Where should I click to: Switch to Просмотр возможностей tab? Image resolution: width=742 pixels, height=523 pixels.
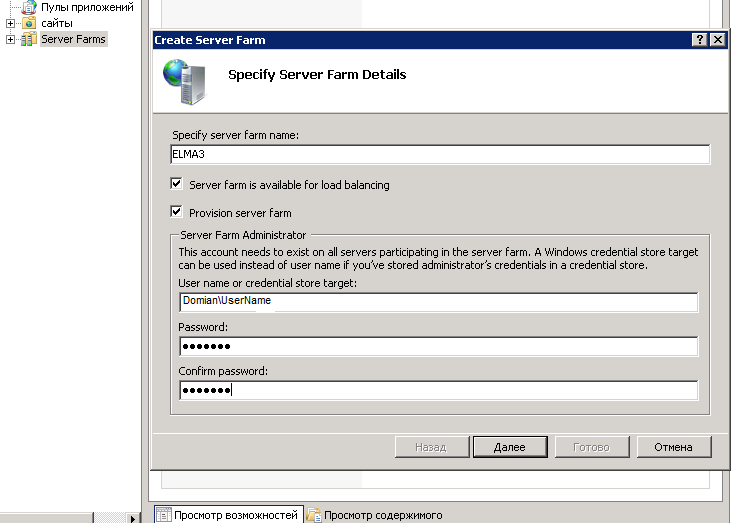pyautogui.click(x=235, y=515)
